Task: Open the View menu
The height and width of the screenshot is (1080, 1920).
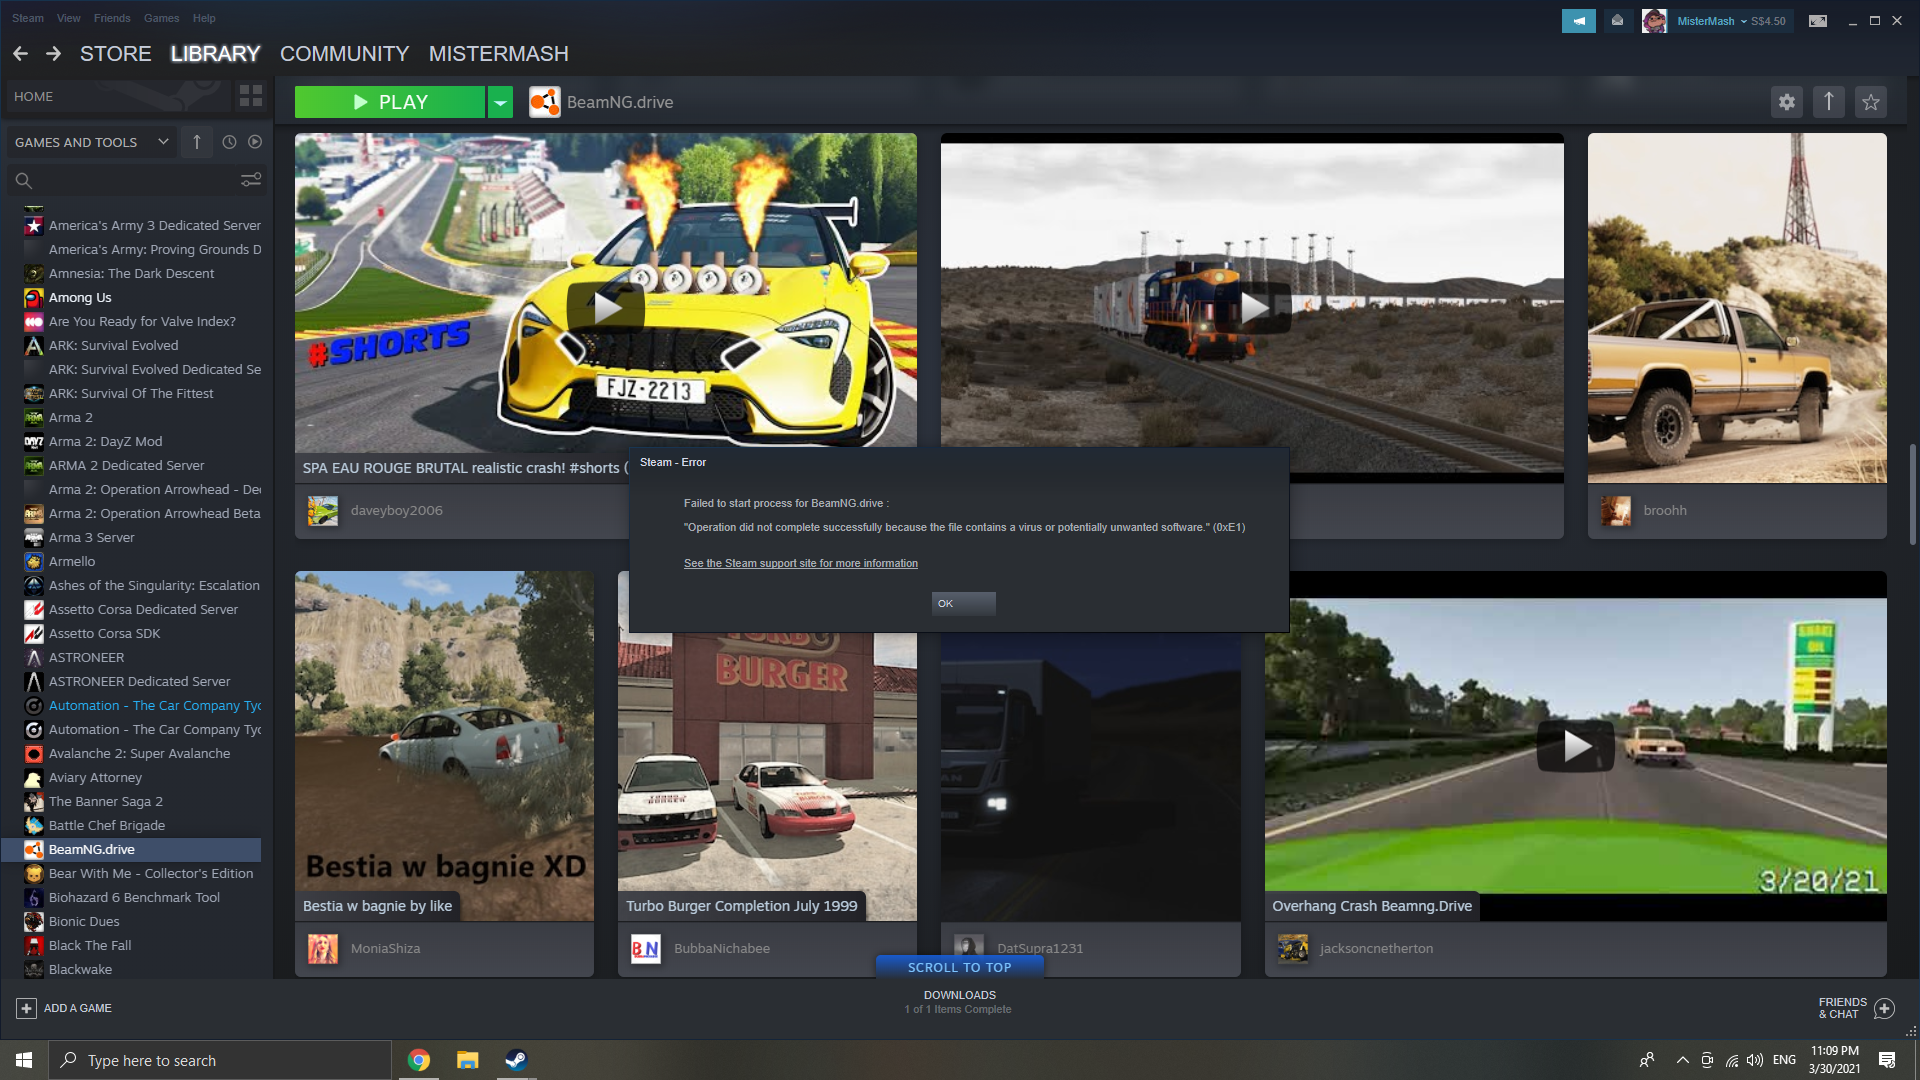Action: pos(69,18)
